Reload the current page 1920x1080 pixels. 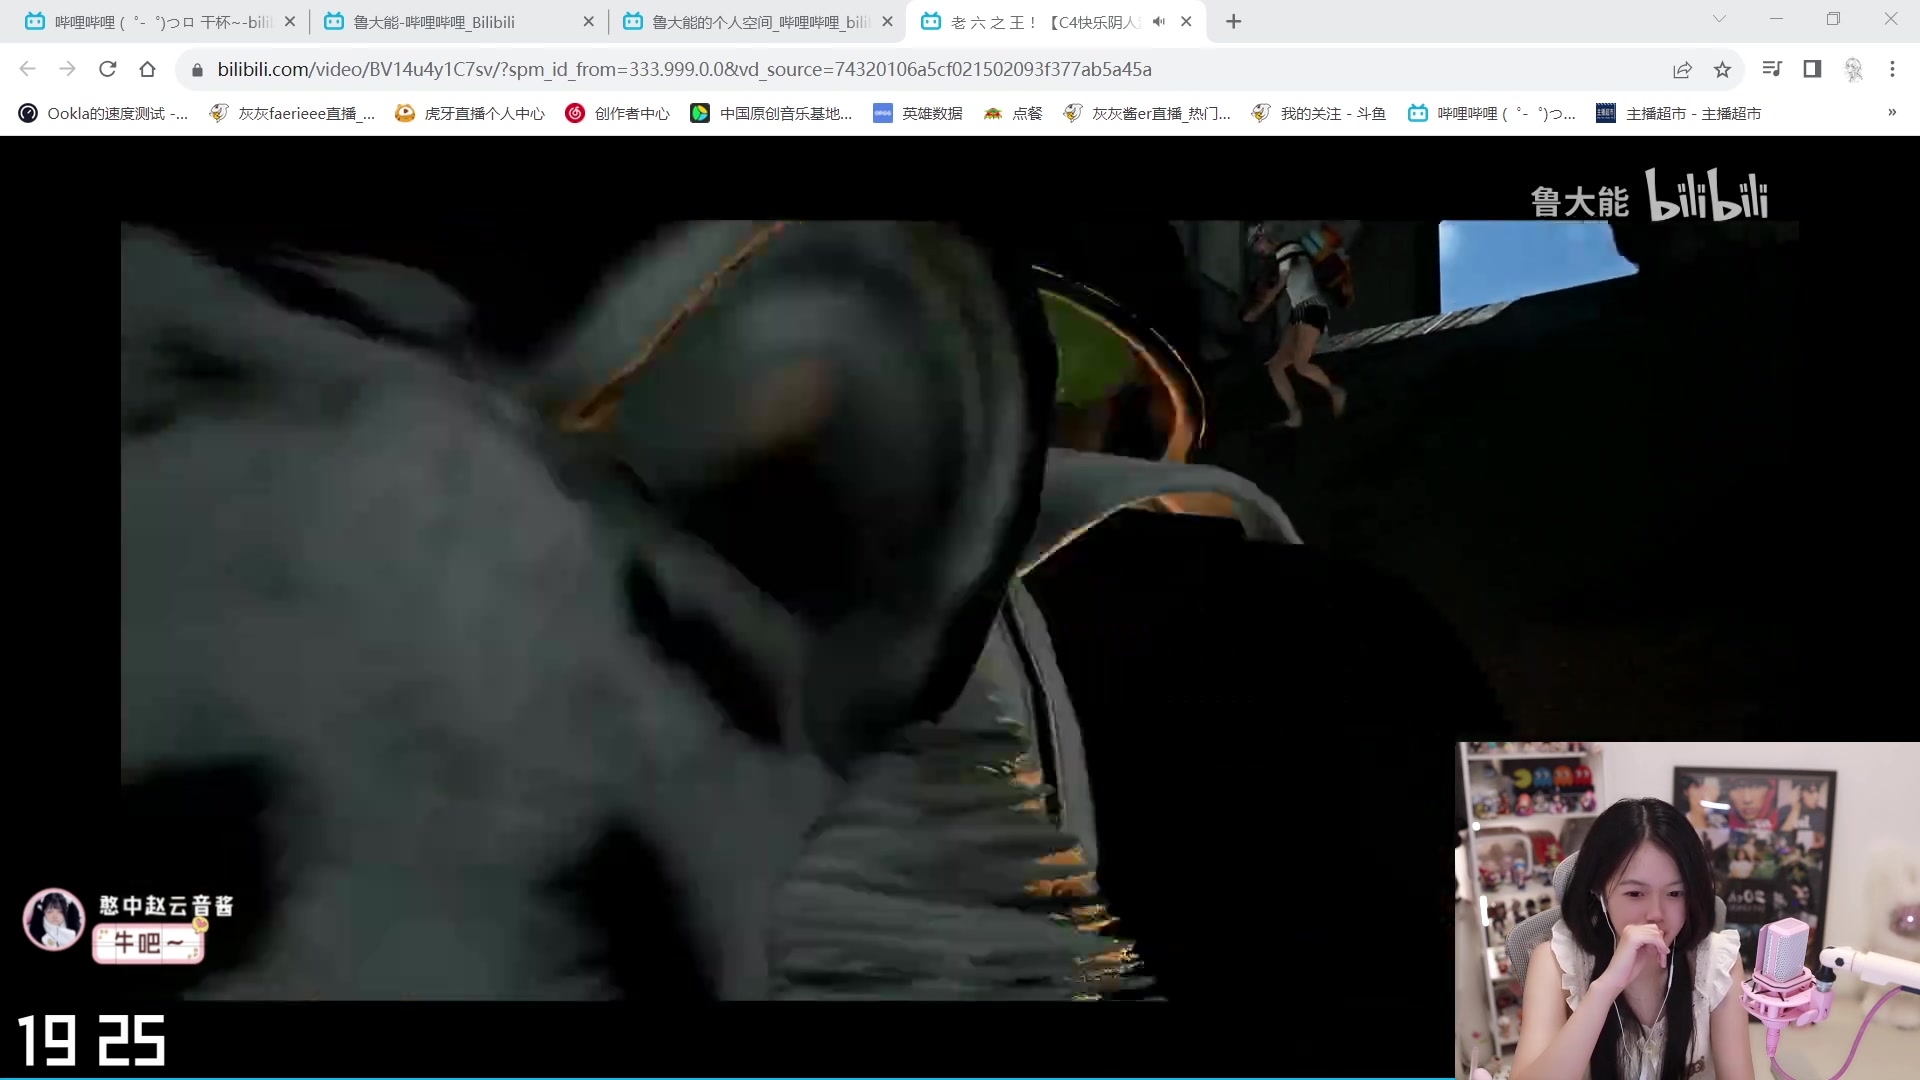click(x=108, y=69)
